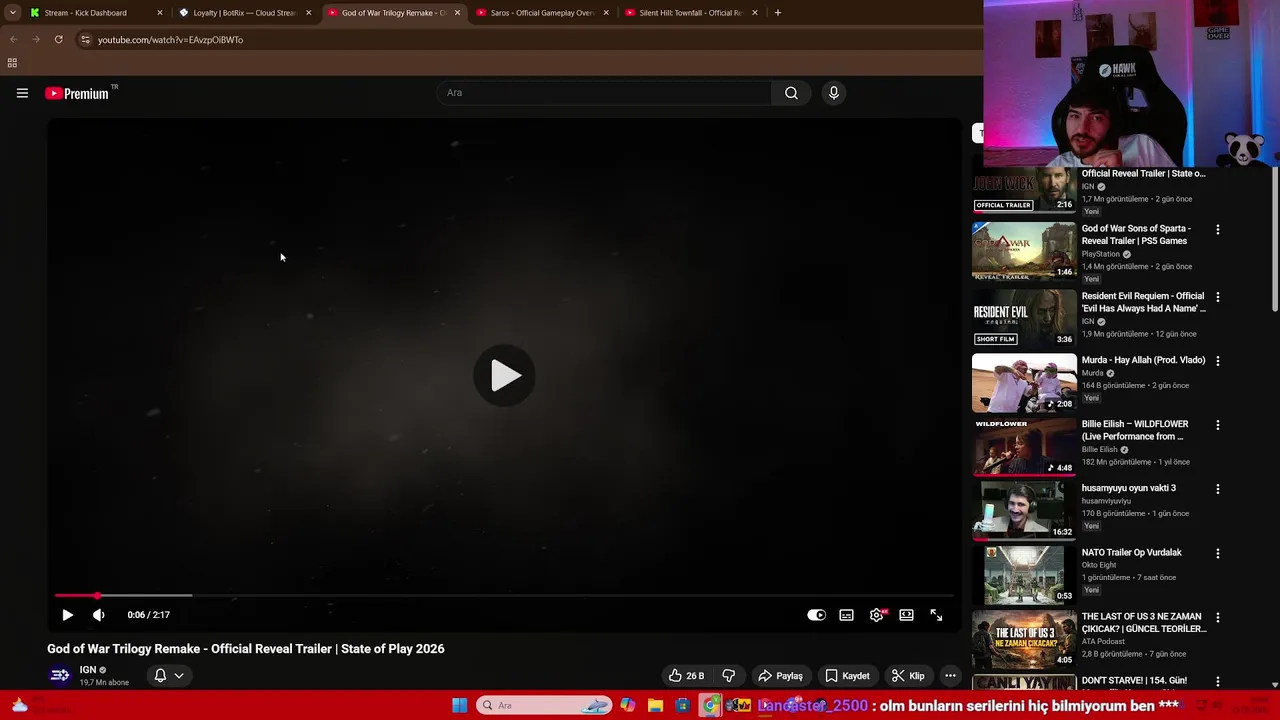Open Copilot from the taskbar

coord(627,705)
